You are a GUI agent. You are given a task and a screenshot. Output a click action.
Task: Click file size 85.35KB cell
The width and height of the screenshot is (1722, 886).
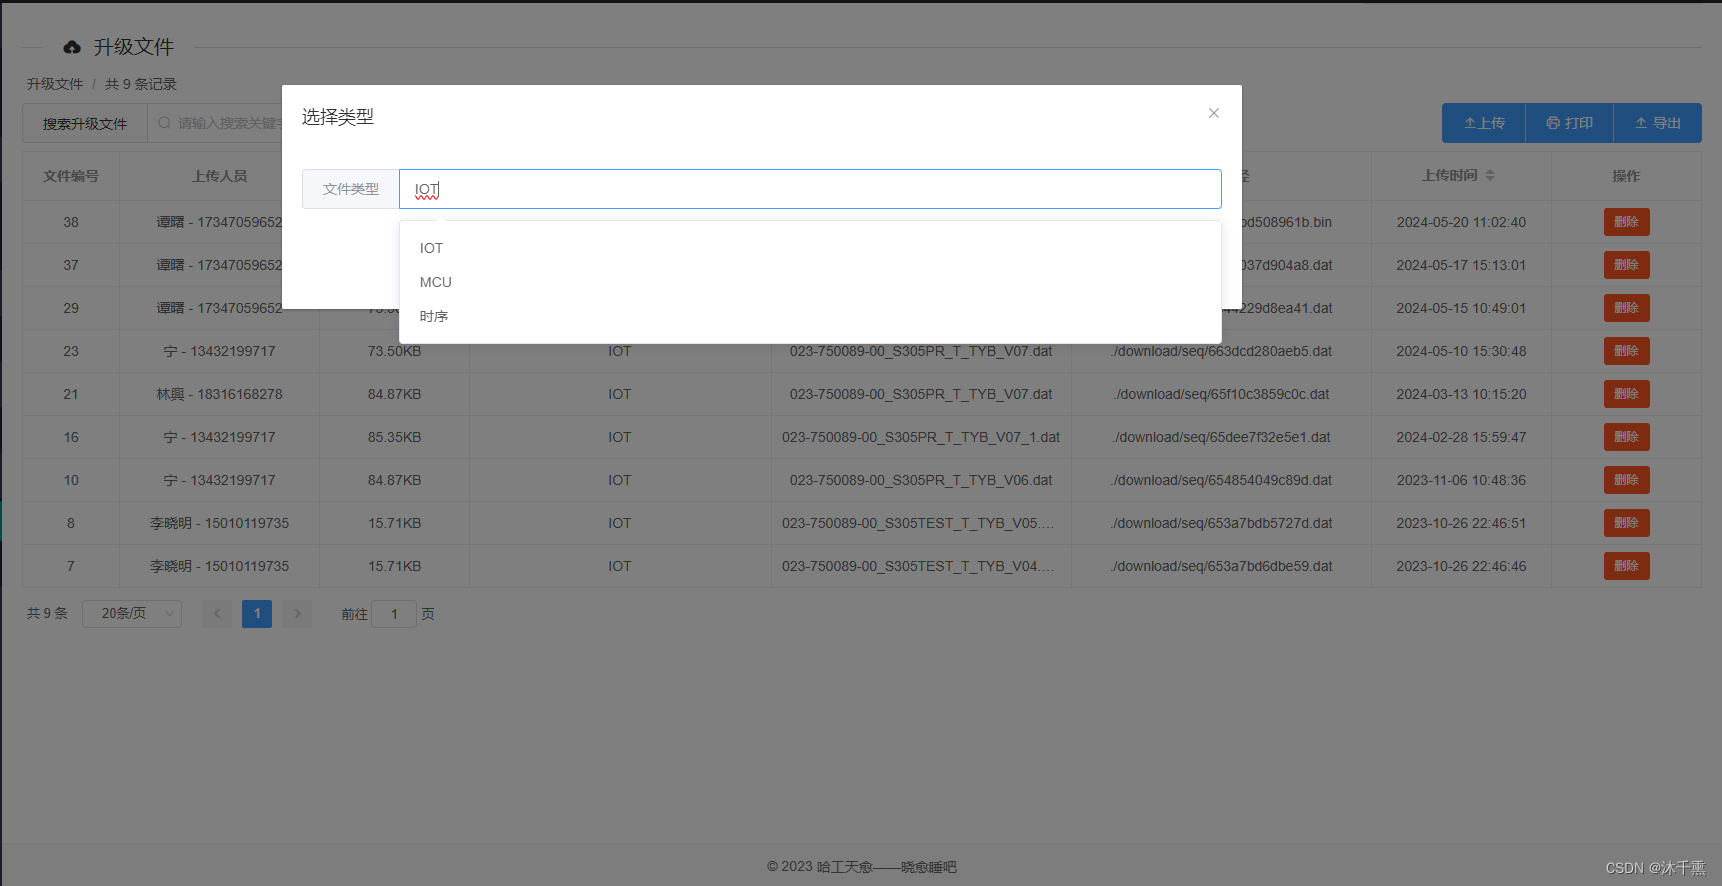coord(394,437)
